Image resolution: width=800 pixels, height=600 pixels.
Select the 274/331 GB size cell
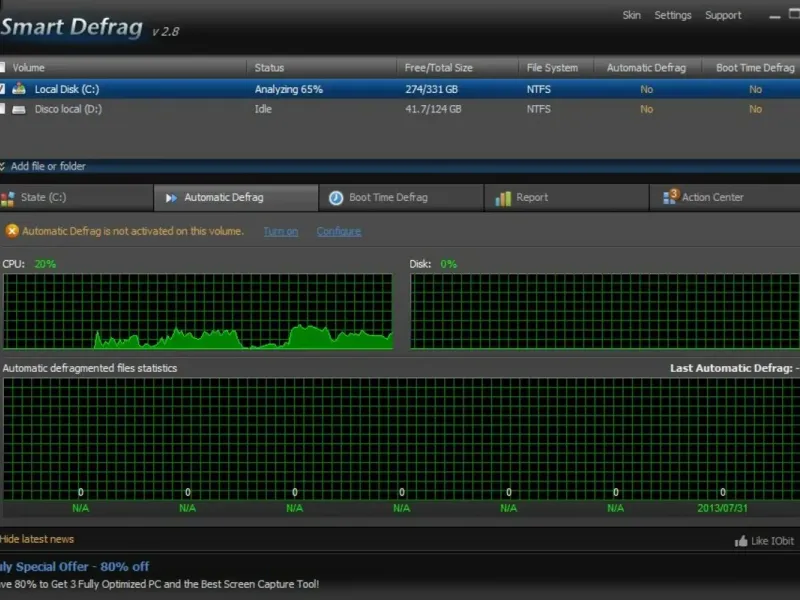click(431, 89)
